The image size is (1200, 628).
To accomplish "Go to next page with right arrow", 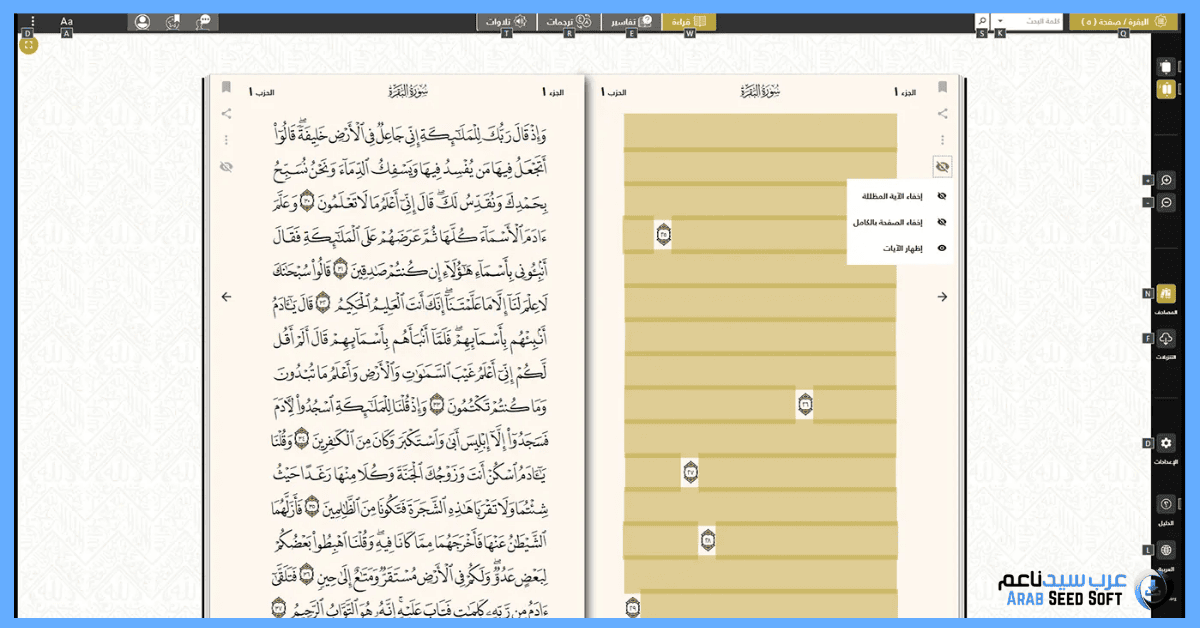I will coord(942,297).
